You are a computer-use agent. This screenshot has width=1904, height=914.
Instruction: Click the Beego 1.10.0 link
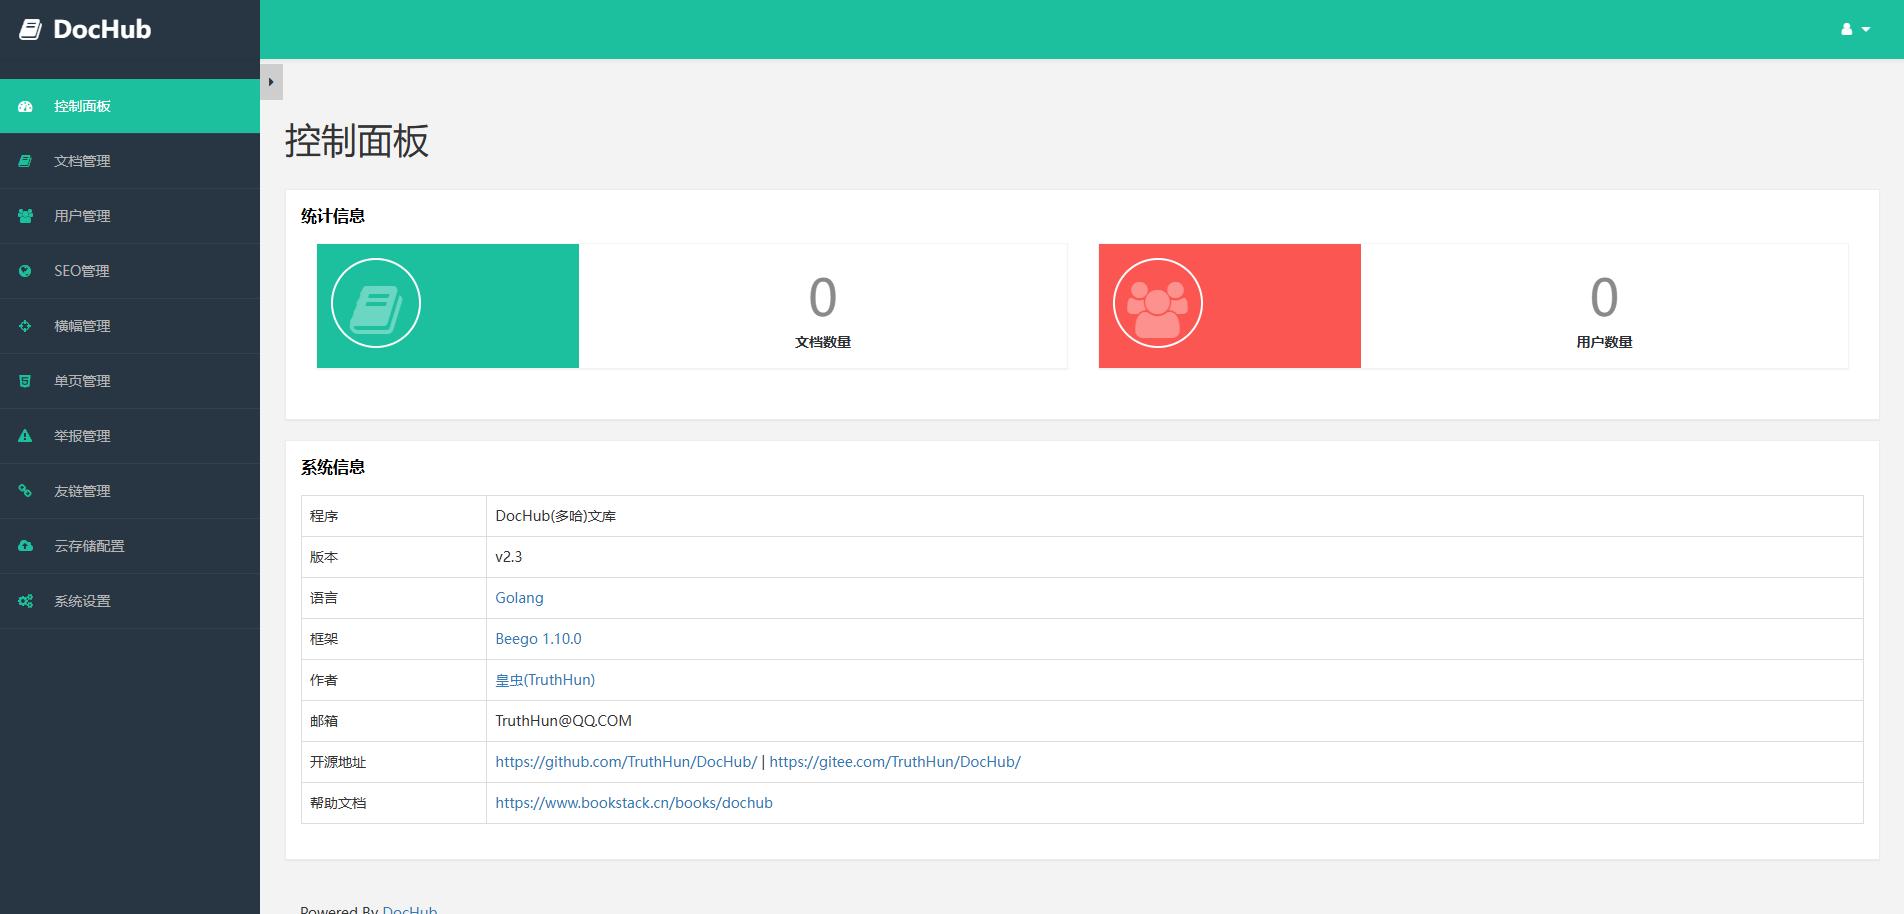coord(538,639)
